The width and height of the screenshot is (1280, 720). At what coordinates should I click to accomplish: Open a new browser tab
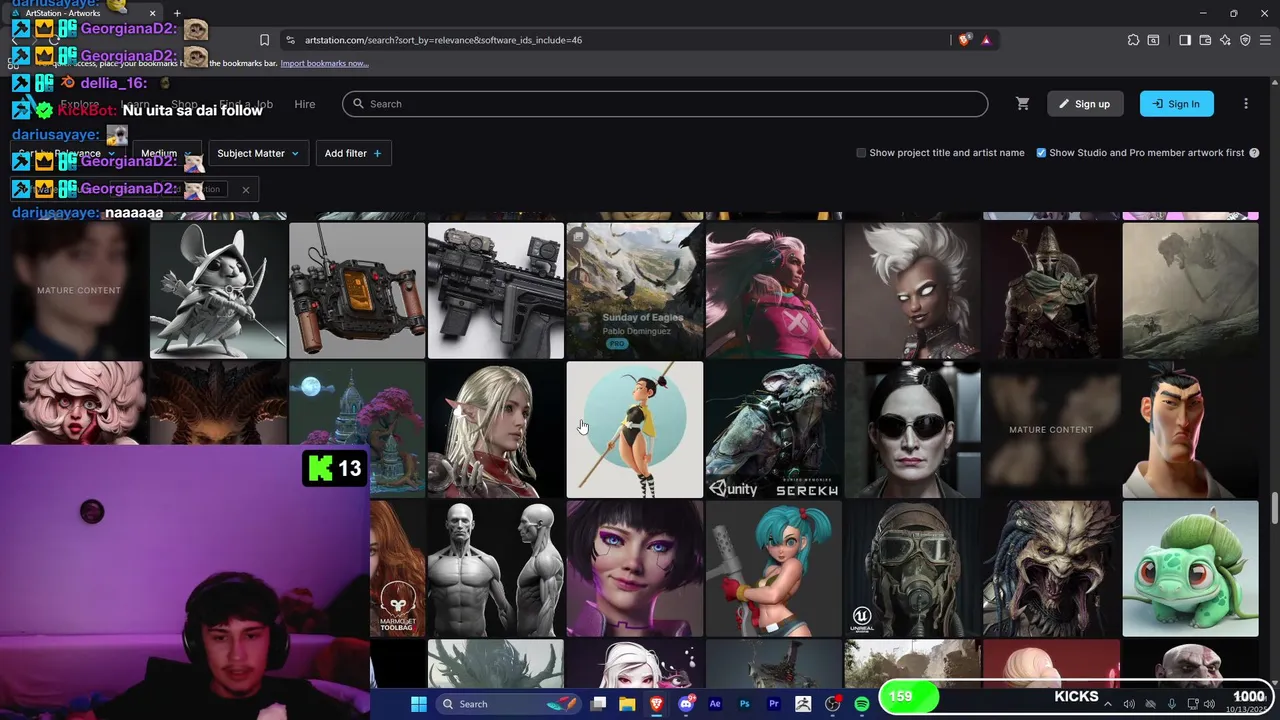coord(177,13)
